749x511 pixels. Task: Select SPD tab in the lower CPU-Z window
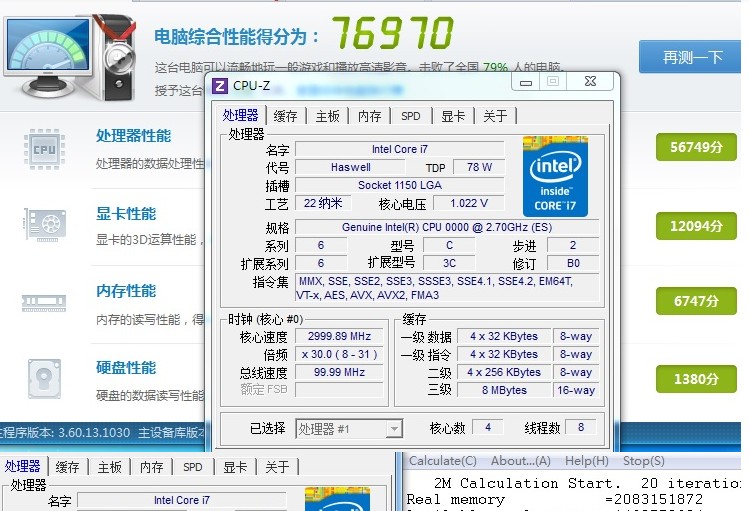coord(193,467)
